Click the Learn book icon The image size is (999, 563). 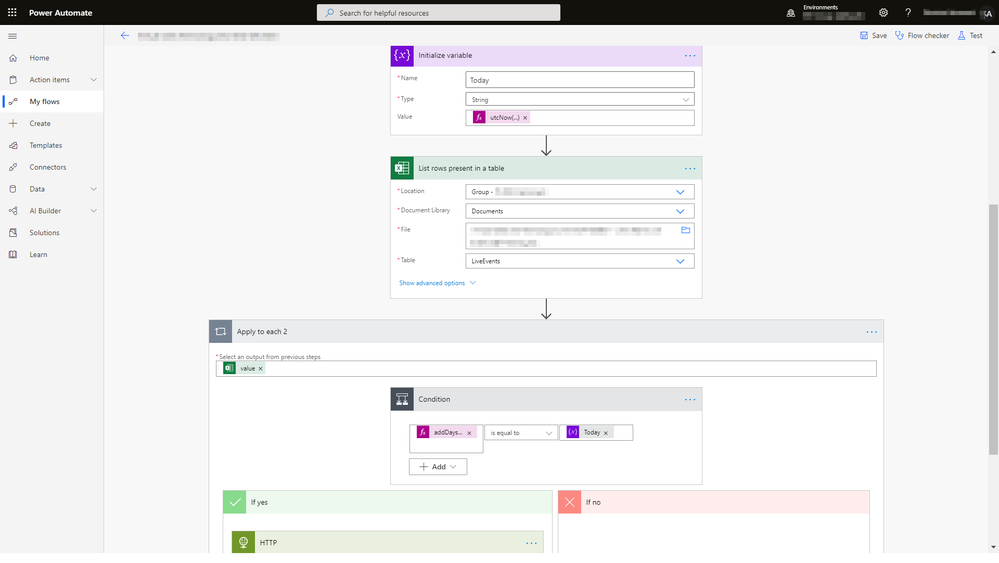[x=13, y=255]
